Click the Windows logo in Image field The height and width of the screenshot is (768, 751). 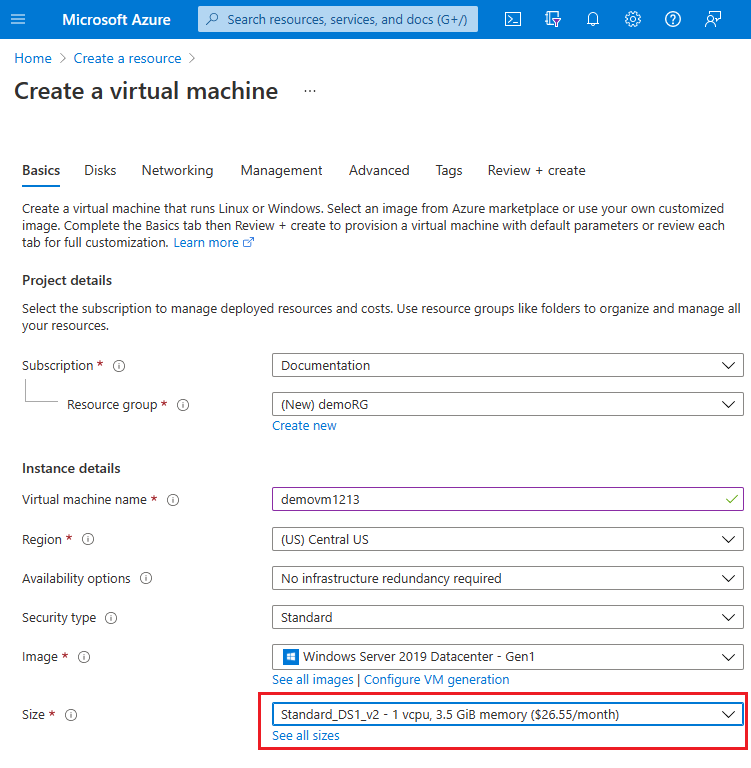pyautogui.click(x=291, y=657)
